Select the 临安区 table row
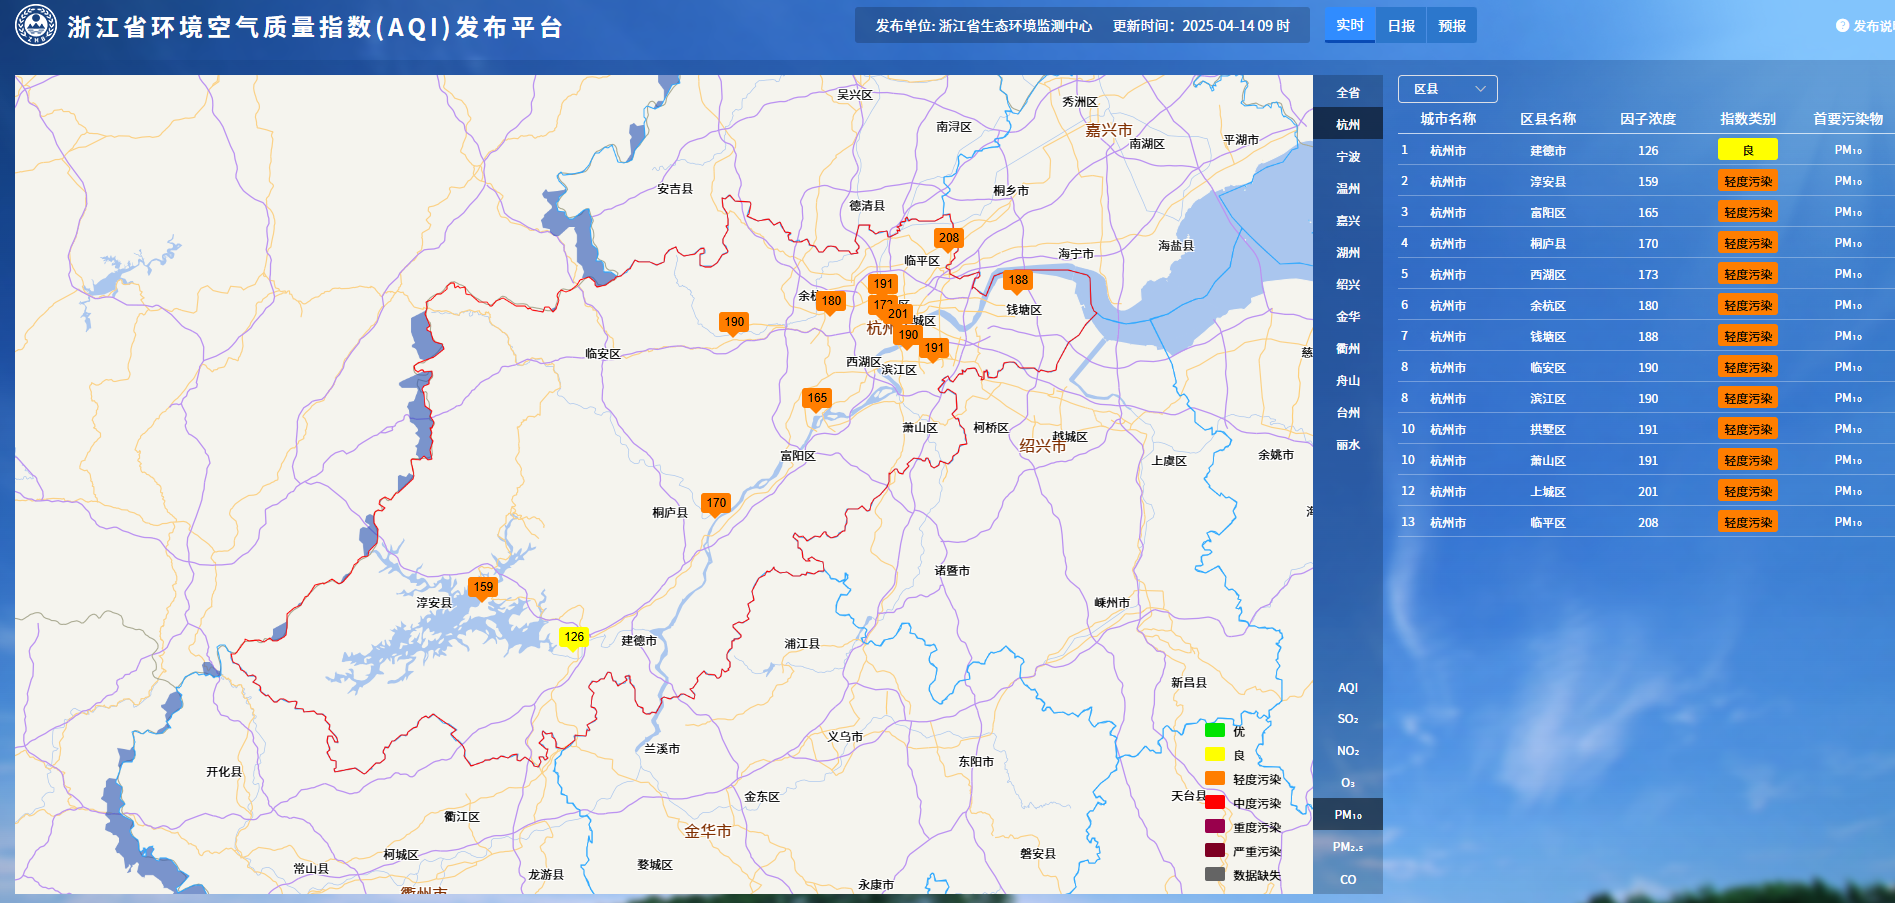 [1646, 367]
